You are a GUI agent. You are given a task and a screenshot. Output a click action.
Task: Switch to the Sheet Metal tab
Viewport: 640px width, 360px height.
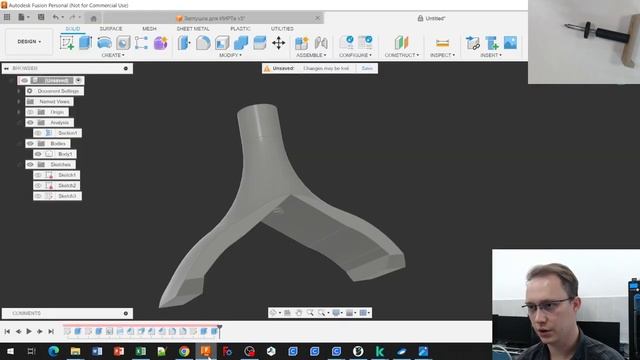click(x=193, y=29)
